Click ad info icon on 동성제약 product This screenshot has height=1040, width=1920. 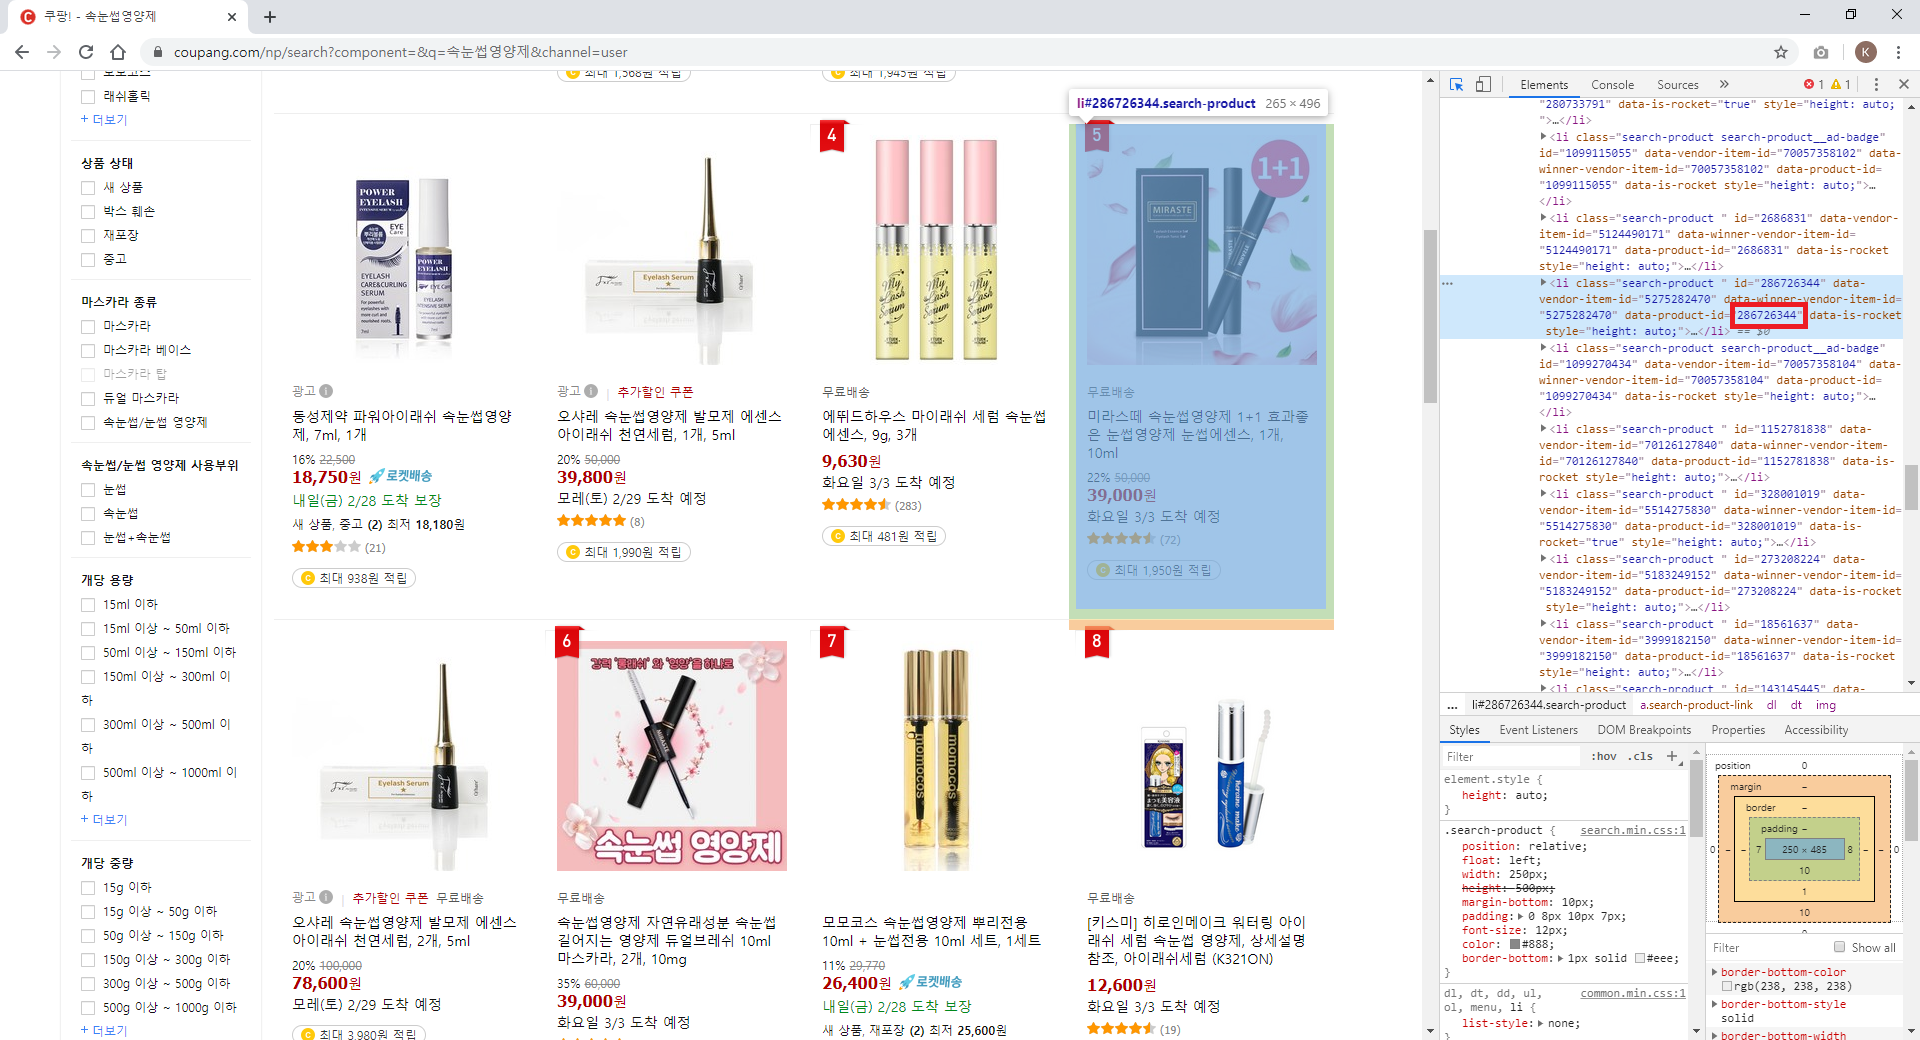[x=326, y=391]
